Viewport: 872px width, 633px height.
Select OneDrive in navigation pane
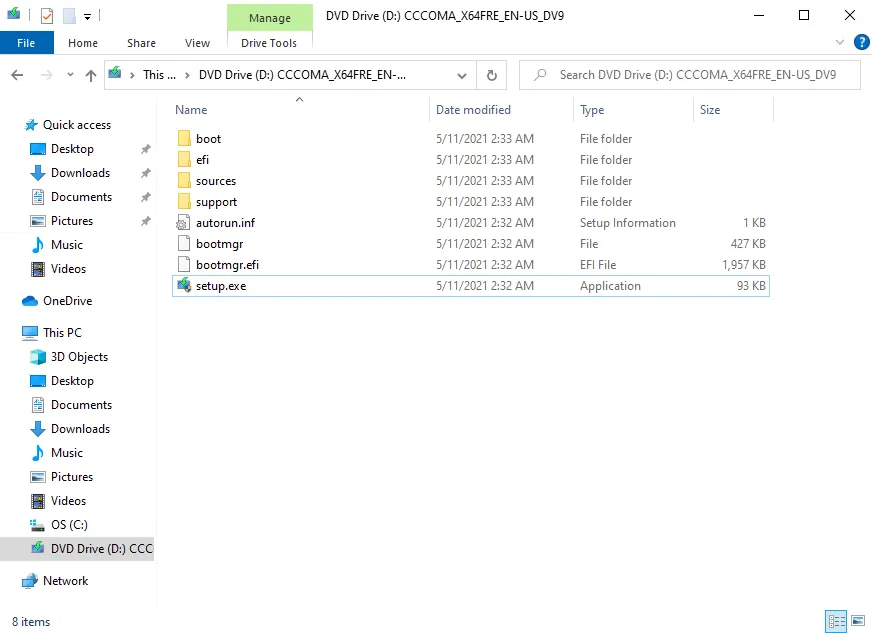coord(67,300)
